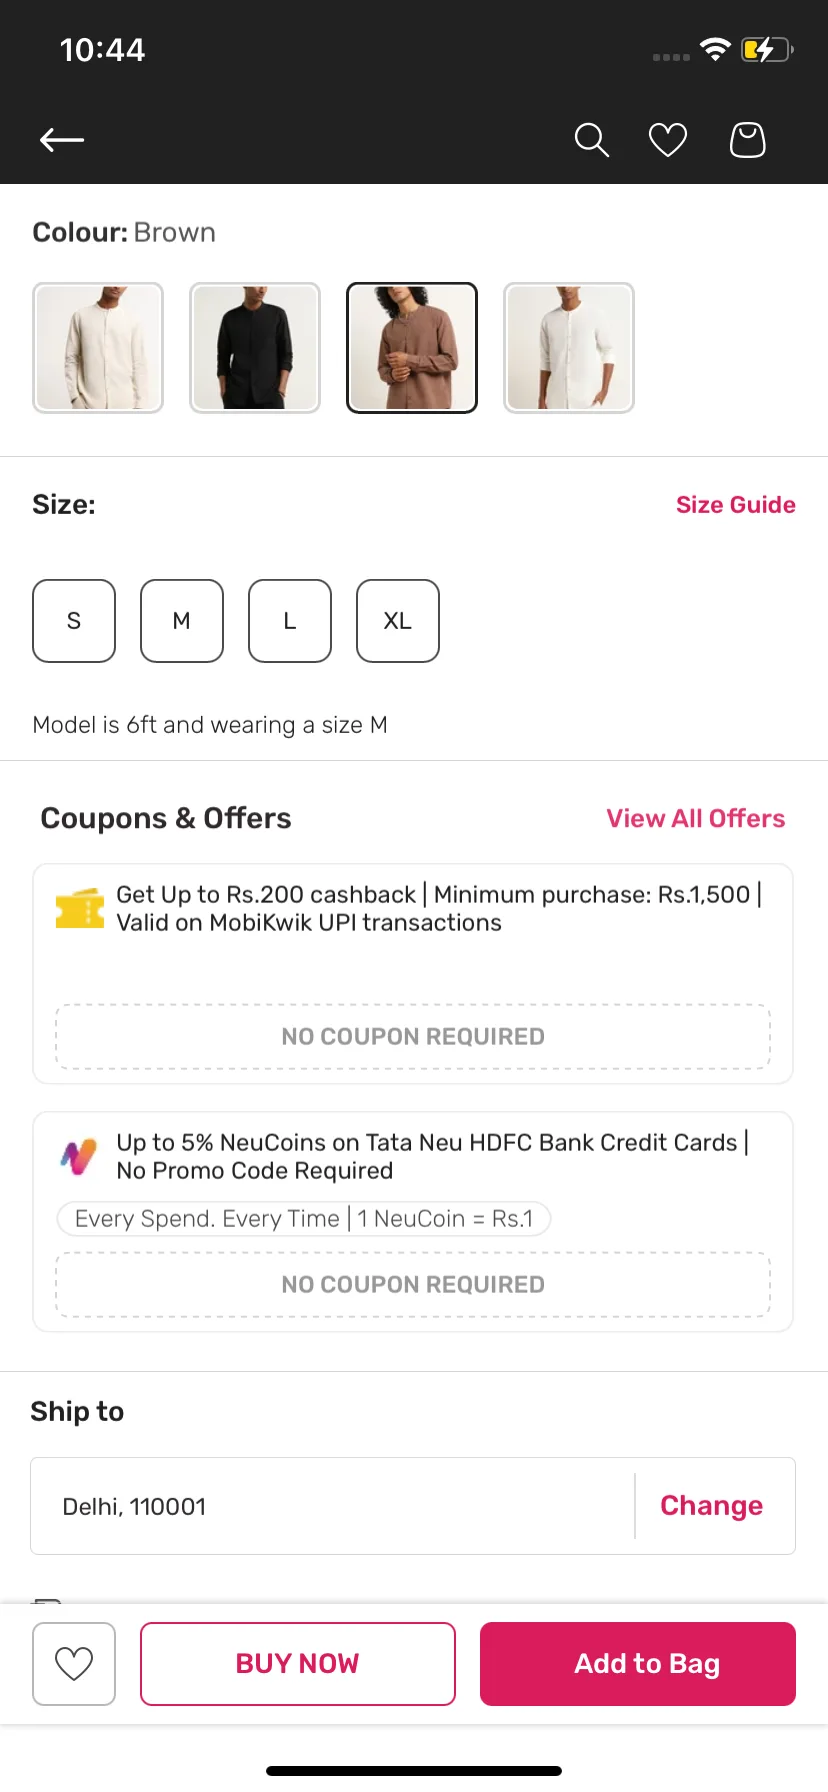Viewport: 828px width, 1792px height.
Task: Tap the back arrow icon
Action: tap(62, 140)
